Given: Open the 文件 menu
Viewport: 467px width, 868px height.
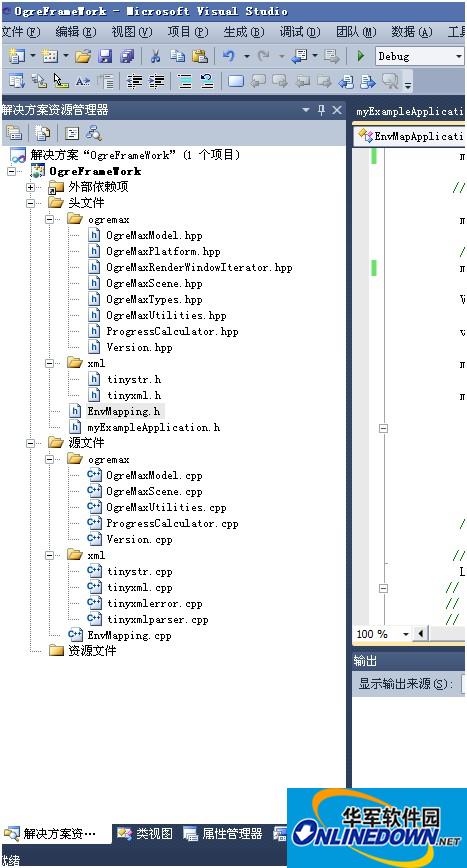Looking at the screenshot, I should (22, 32).
